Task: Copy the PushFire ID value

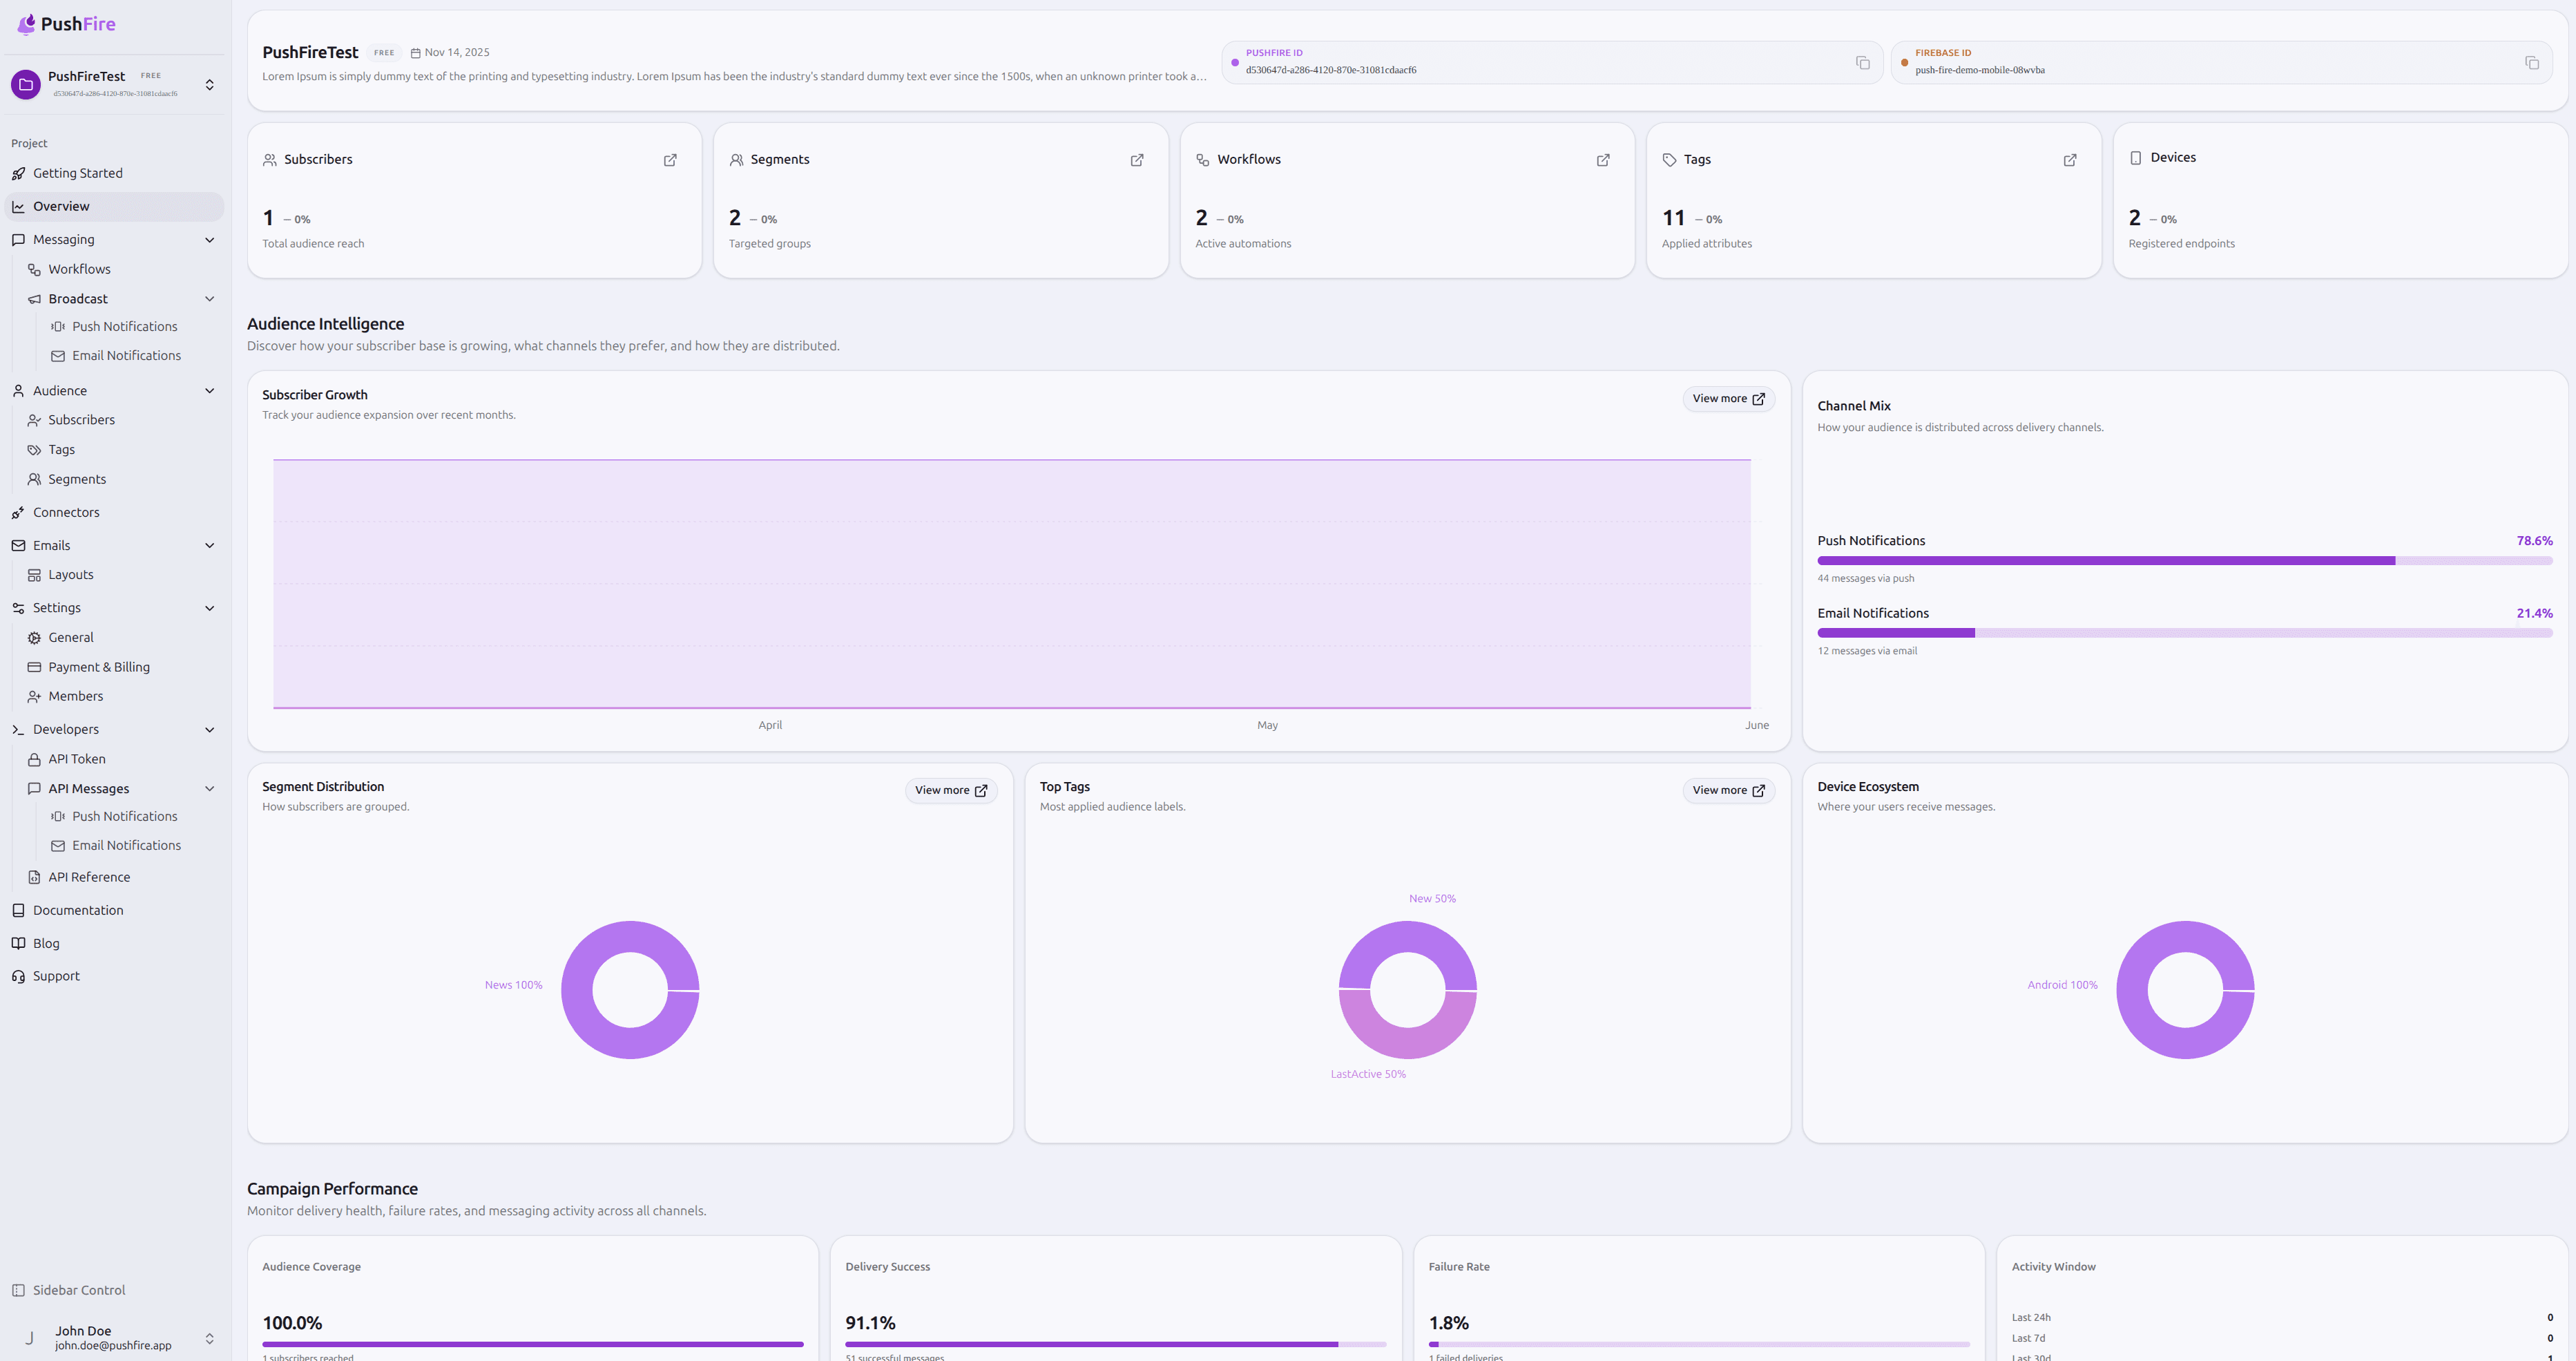Action: click(x=1862, y=63)
